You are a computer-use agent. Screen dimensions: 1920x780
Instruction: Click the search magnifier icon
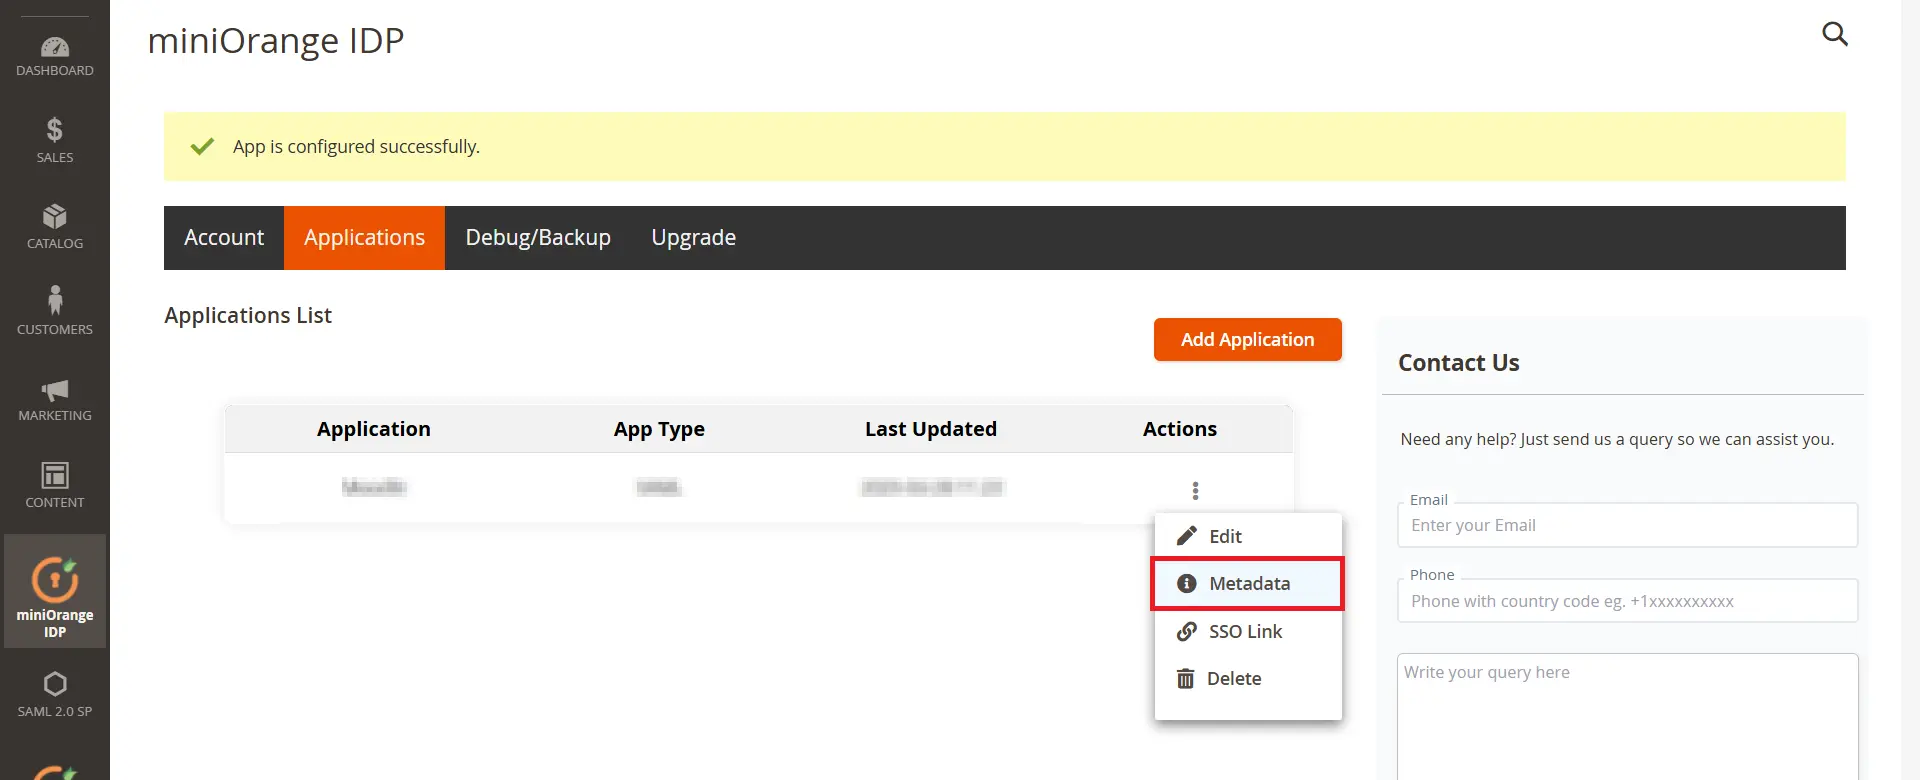(x=1835, y=34)
